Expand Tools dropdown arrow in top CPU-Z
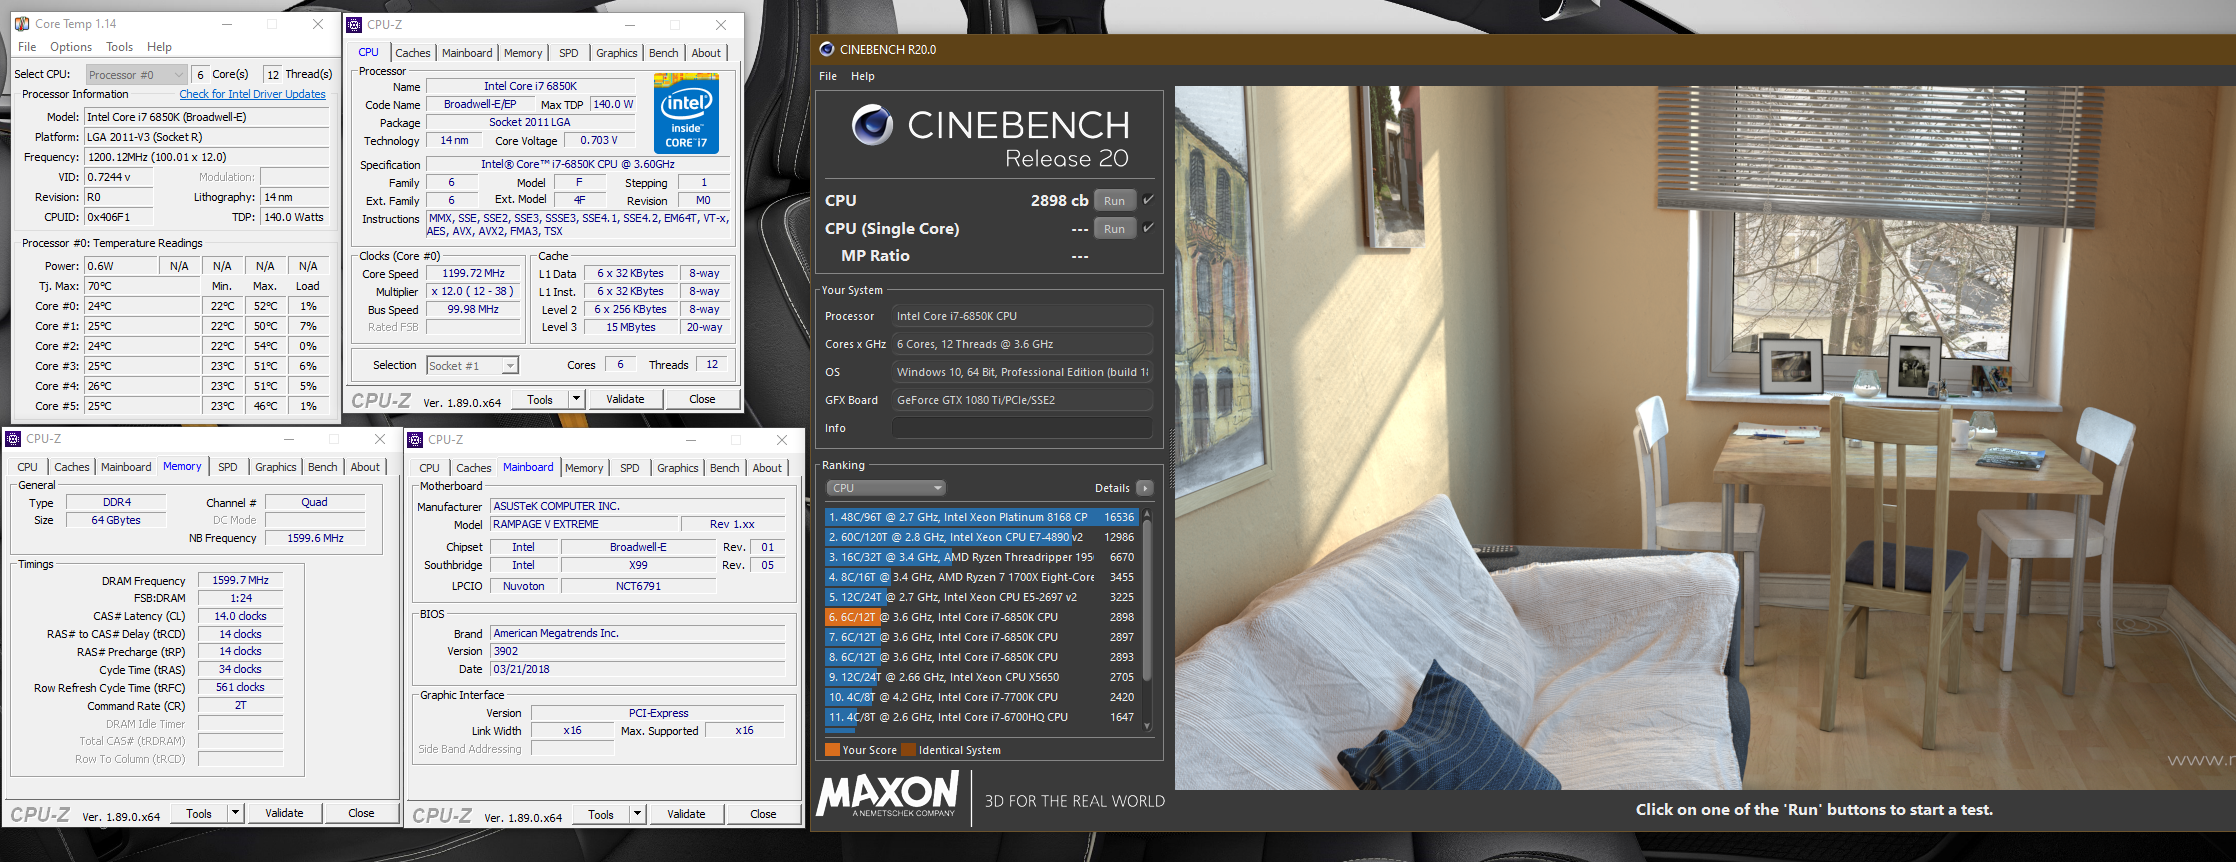This screenshot has width=2236, height=862. point(576,399)
